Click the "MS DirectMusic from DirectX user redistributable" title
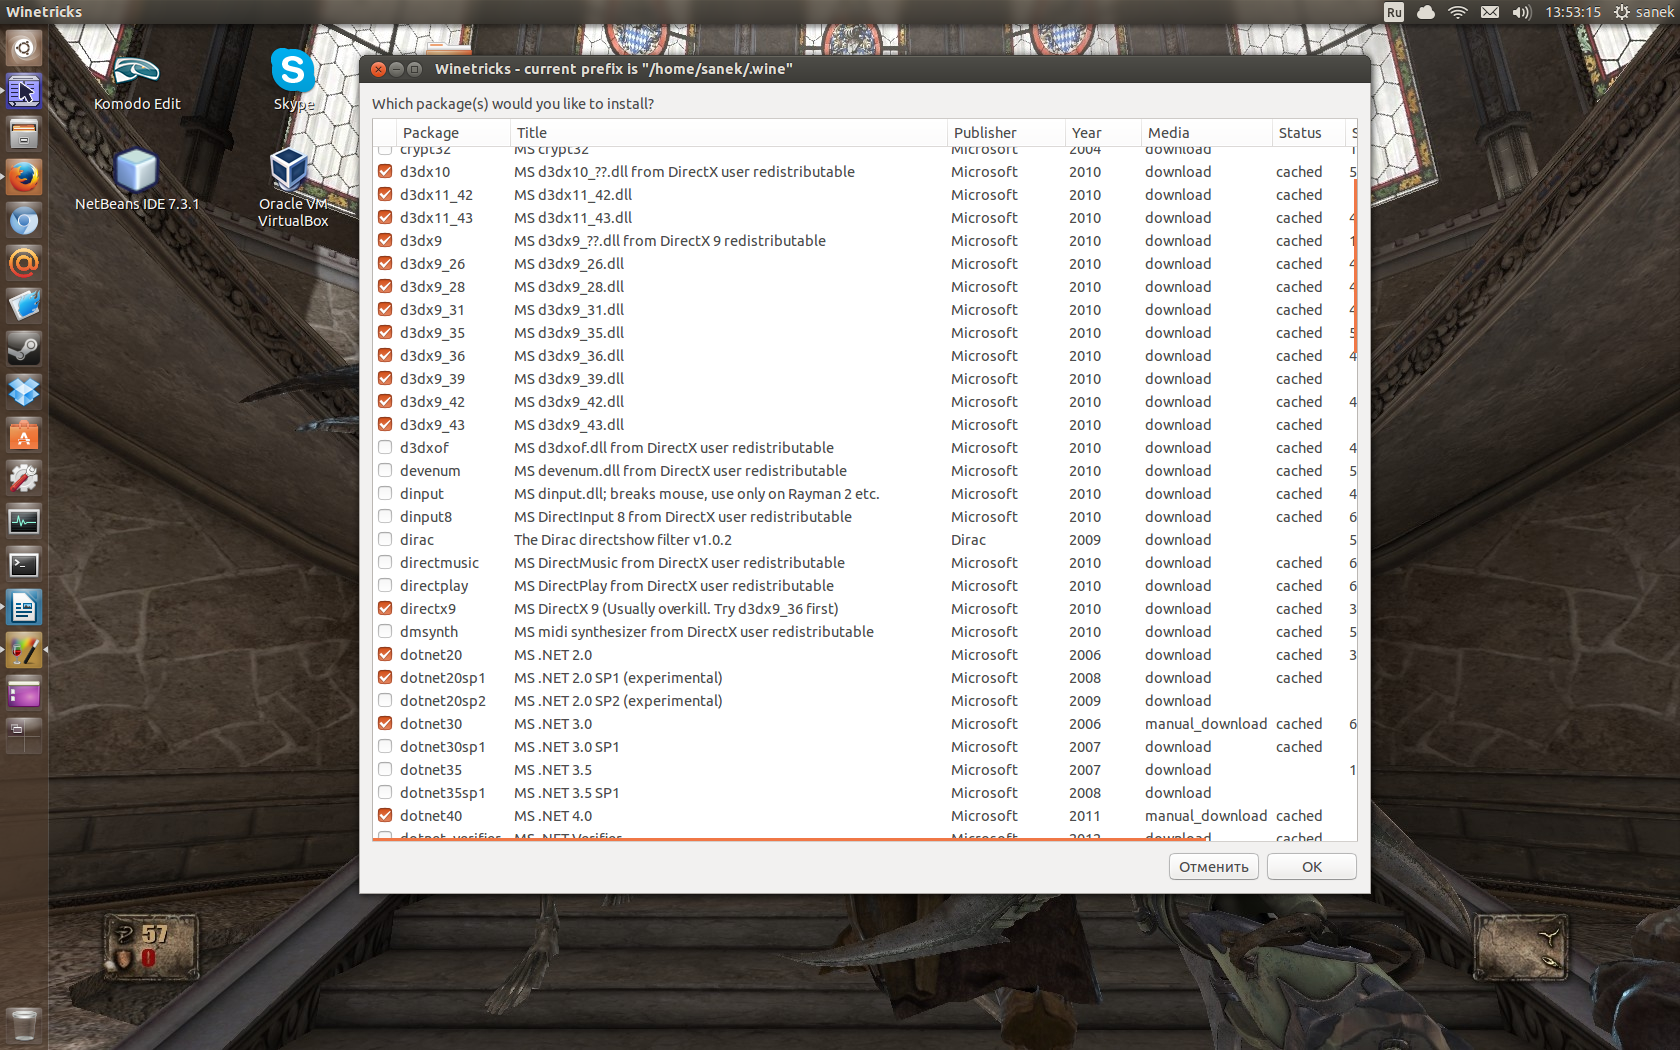1680x1050 pixels. point(679,562)
